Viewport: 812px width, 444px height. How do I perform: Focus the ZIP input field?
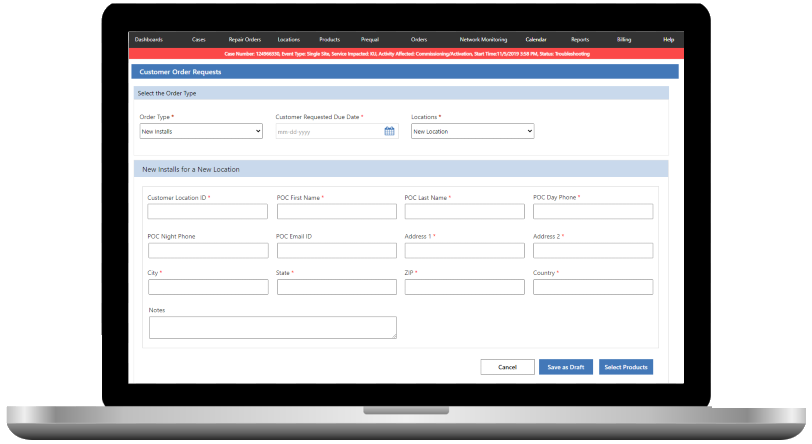(x=464, y=287)
